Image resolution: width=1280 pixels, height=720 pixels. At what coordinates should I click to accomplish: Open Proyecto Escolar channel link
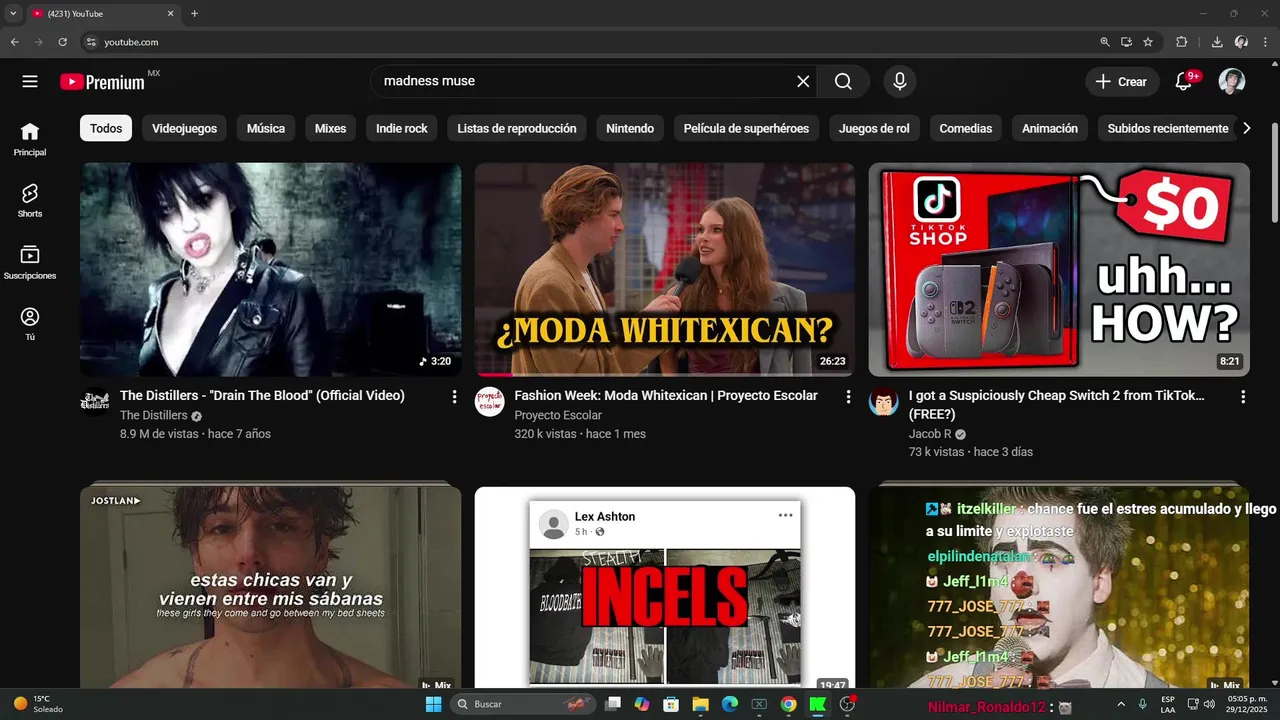[558, 415]
